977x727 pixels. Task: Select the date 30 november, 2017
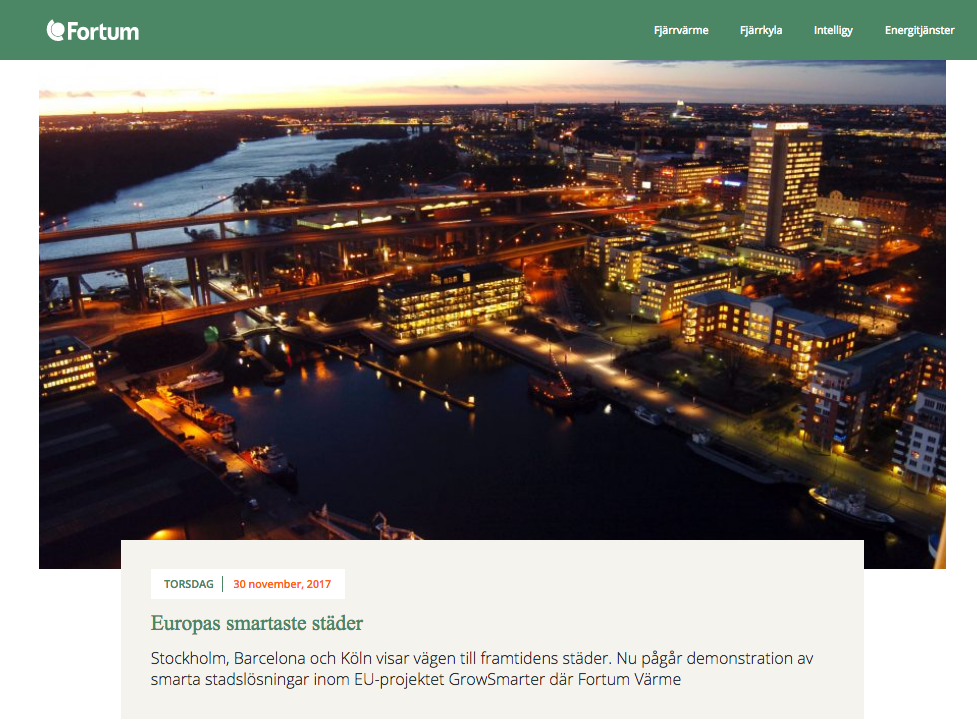282,584
